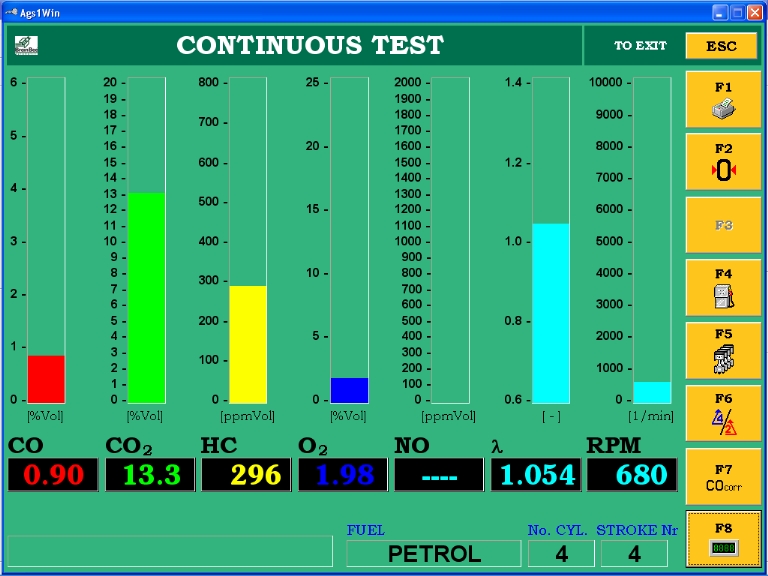Click the PETROL fuel field
The image size is (768, 576).
[433, 553]
